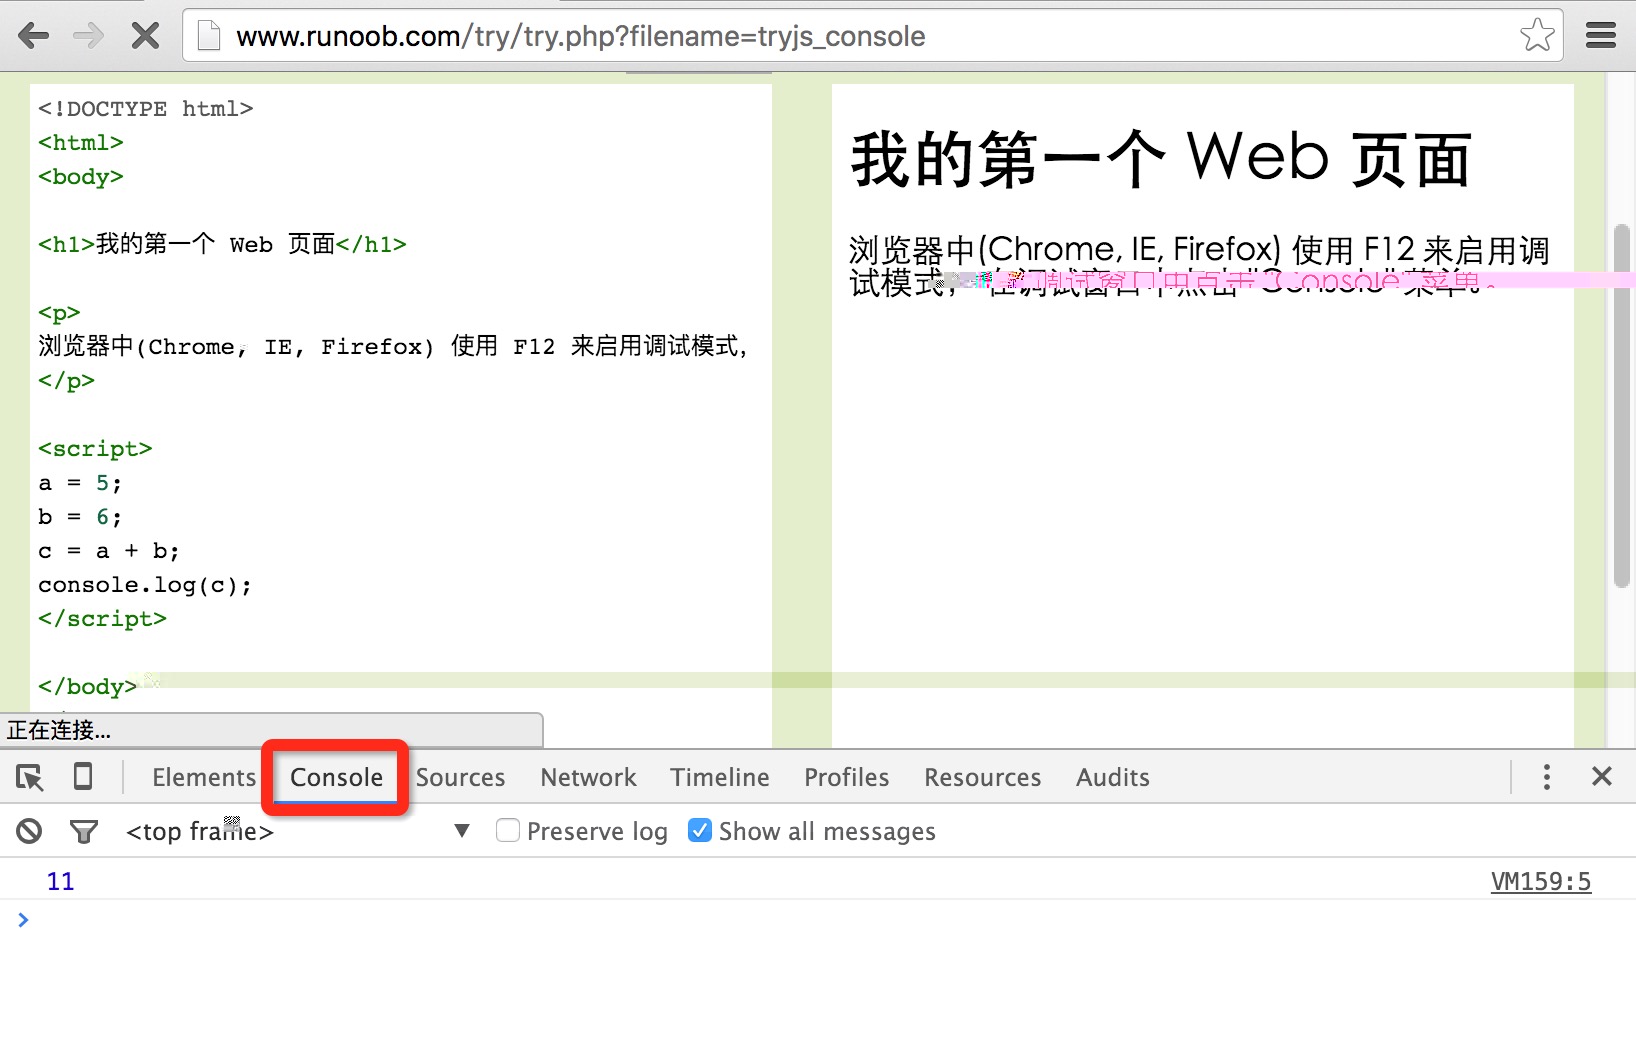The image size is (1636, 1046).
Task: Click the browser back arrow
Action: coord(33,37)
